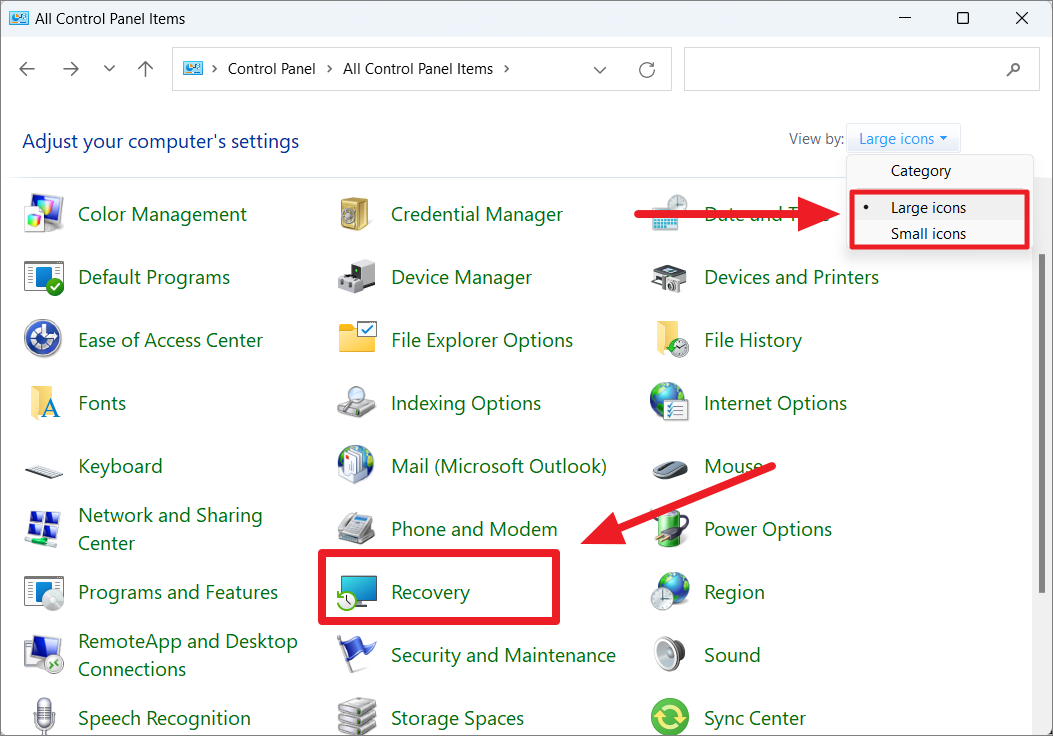Open Sync Center
Image resolution: width=1053 pixels, height=736 pixels.
click(756, 718)
